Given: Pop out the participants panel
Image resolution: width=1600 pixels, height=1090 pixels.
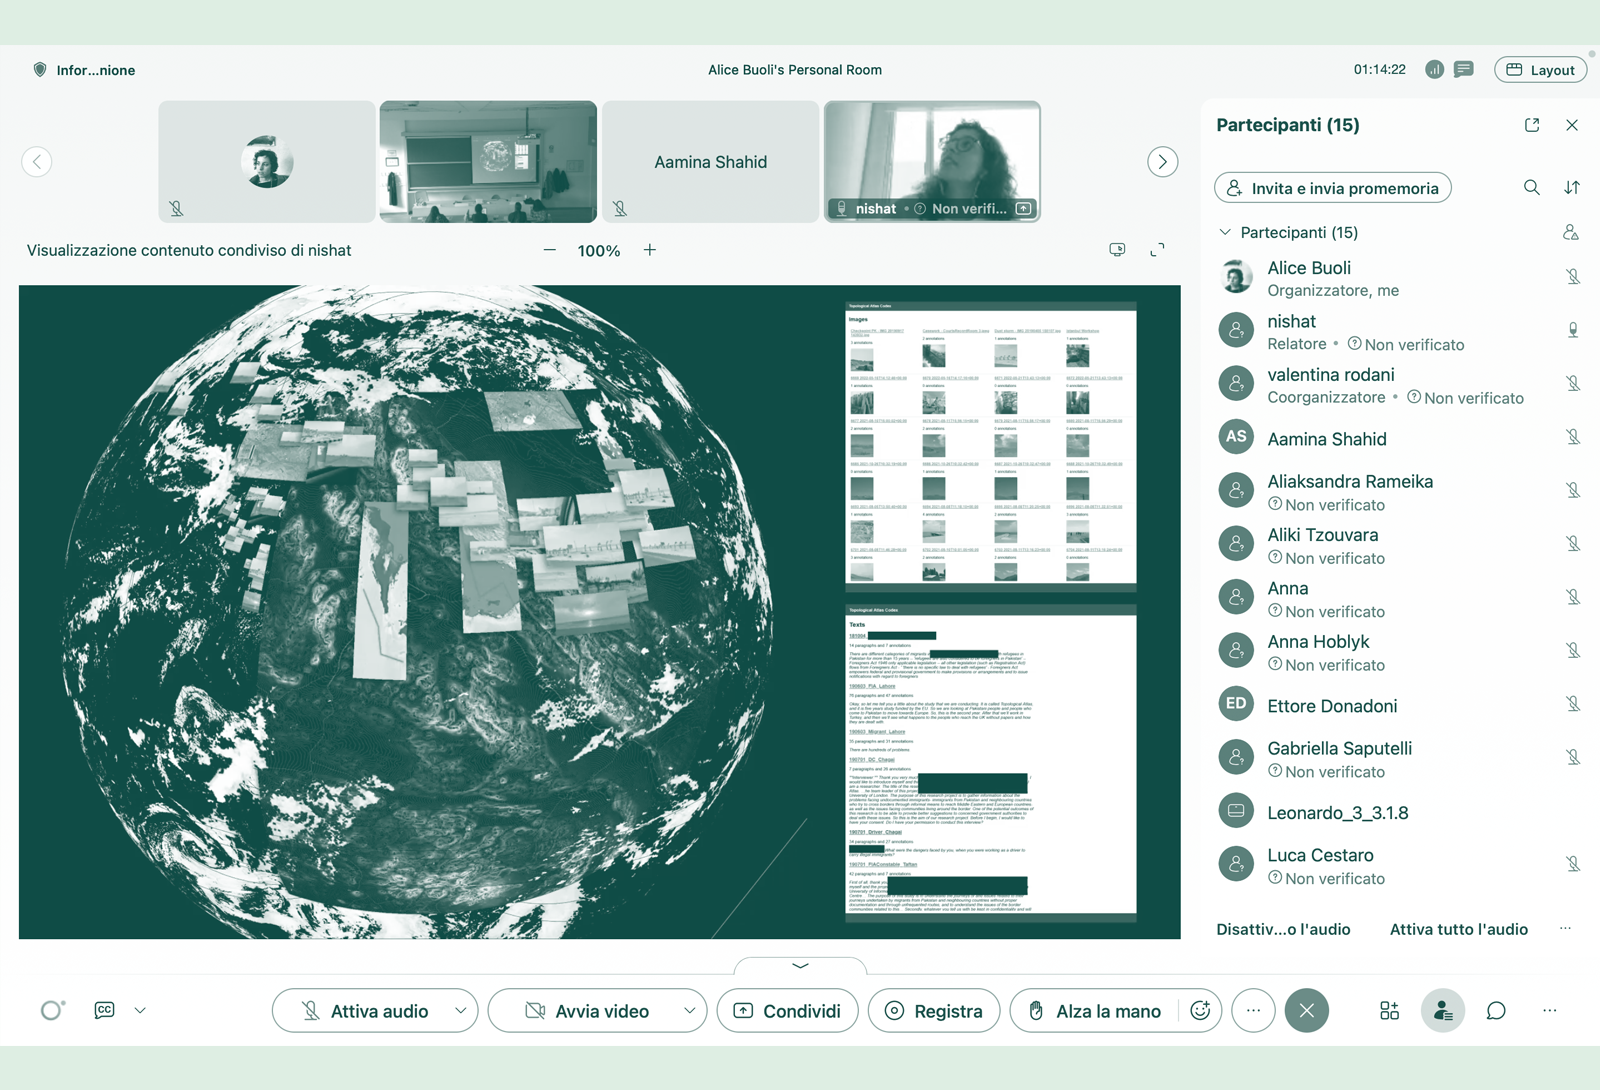Looking at the screenshot, I should (1531, 125).
